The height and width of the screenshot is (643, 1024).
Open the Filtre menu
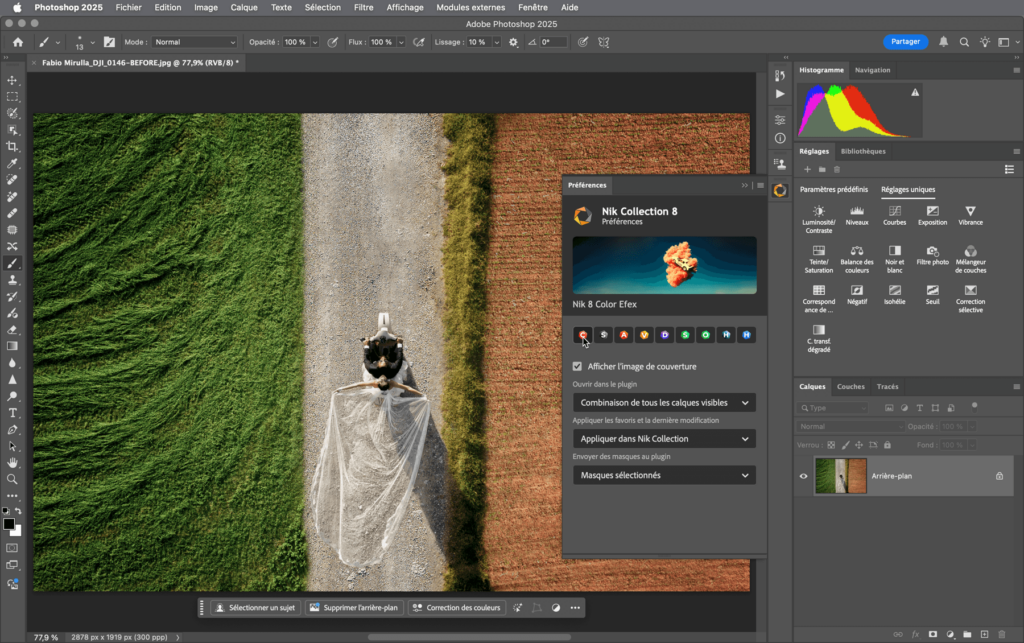364,7
